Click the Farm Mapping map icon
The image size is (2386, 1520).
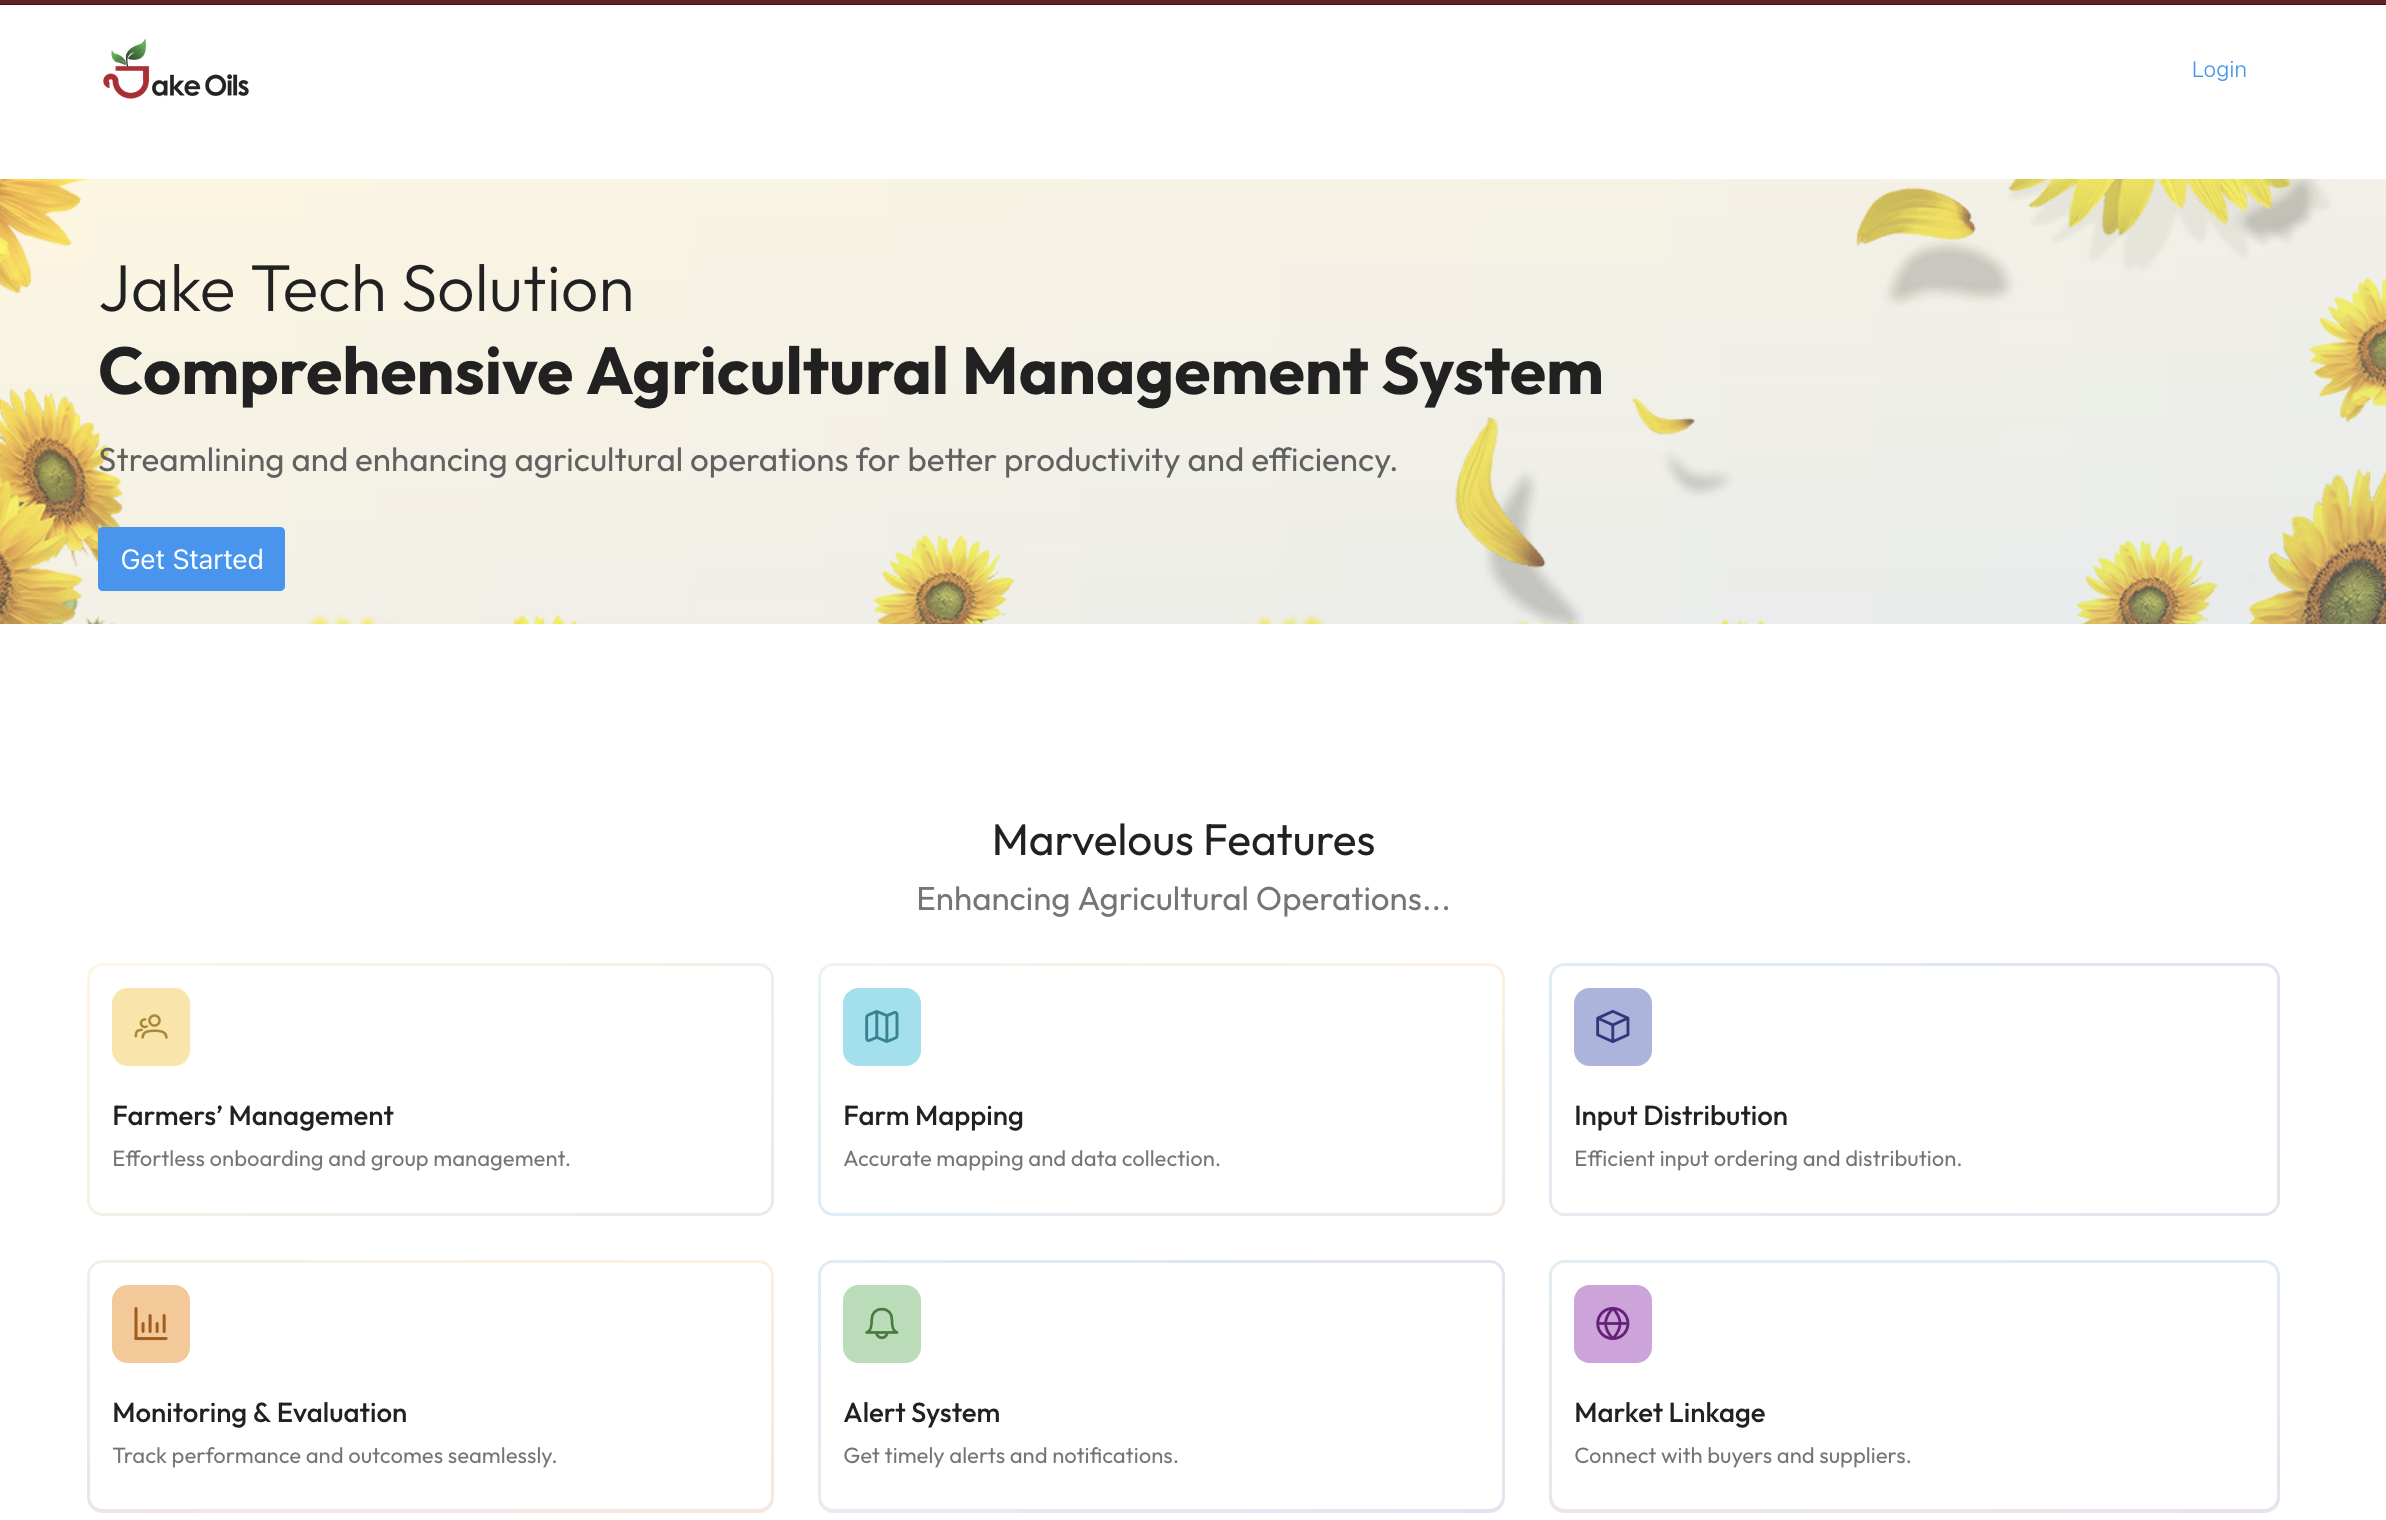point(881,1027)
